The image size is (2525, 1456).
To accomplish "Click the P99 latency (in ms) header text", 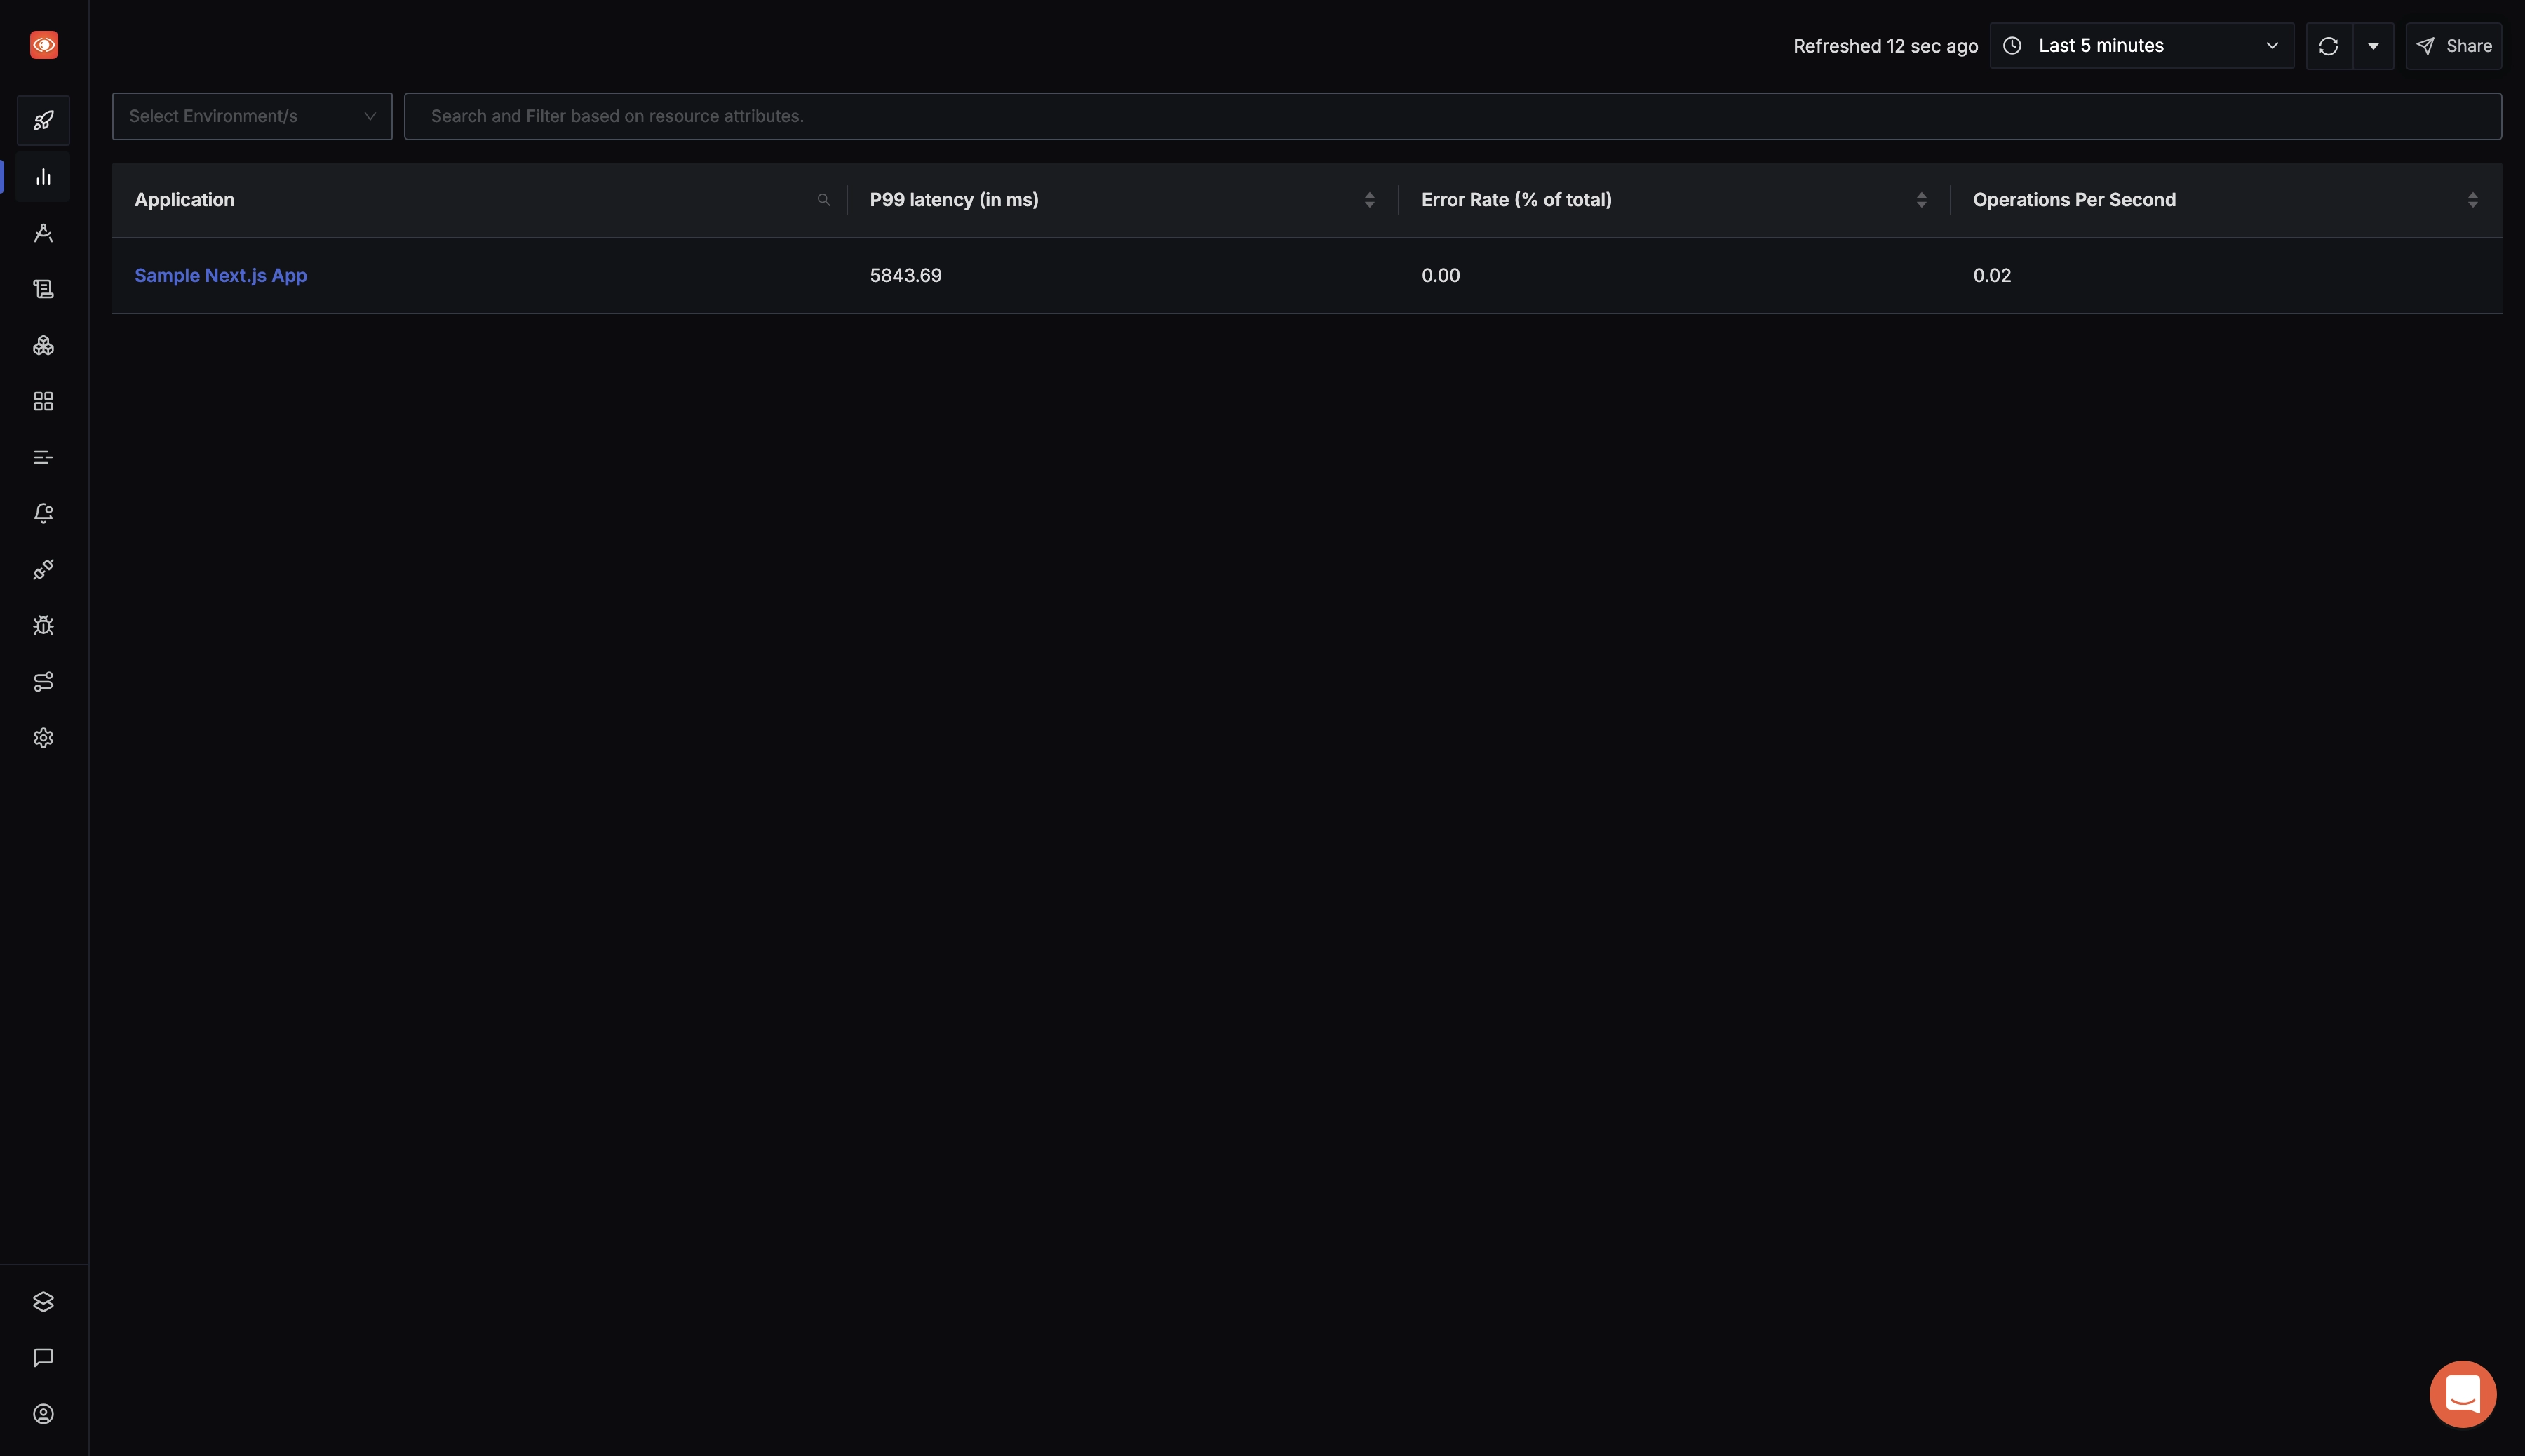I will [954, 200].
